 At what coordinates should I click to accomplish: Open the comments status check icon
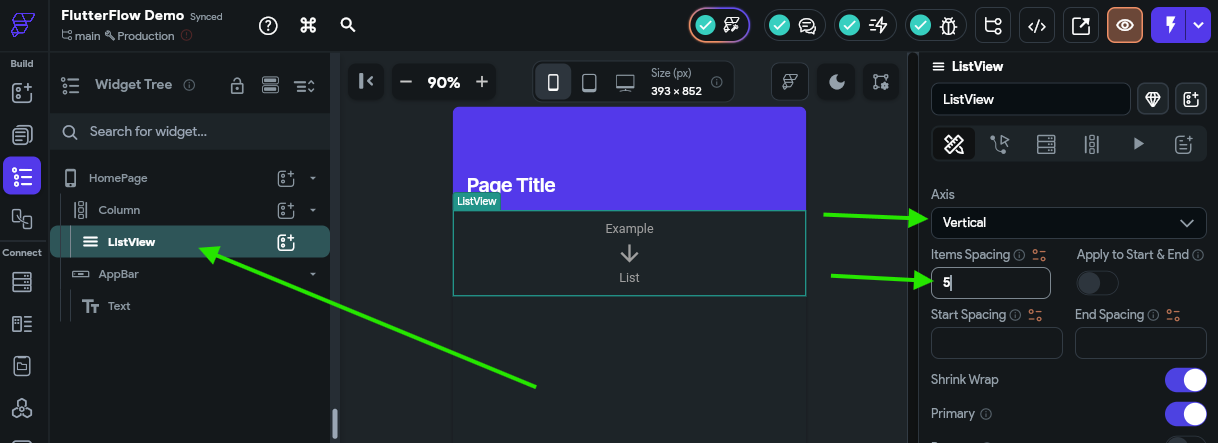pyautogui.click(x=795, y=26)
